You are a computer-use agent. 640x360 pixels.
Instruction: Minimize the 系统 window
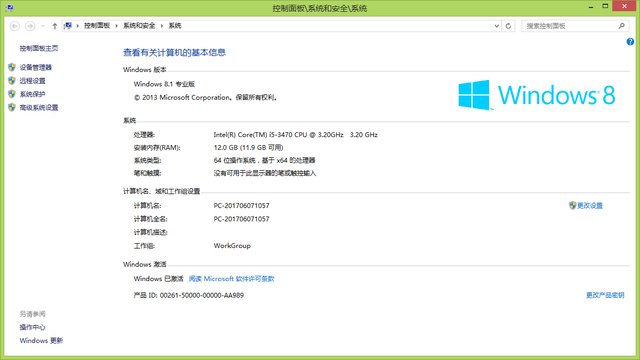pos(591,7)
